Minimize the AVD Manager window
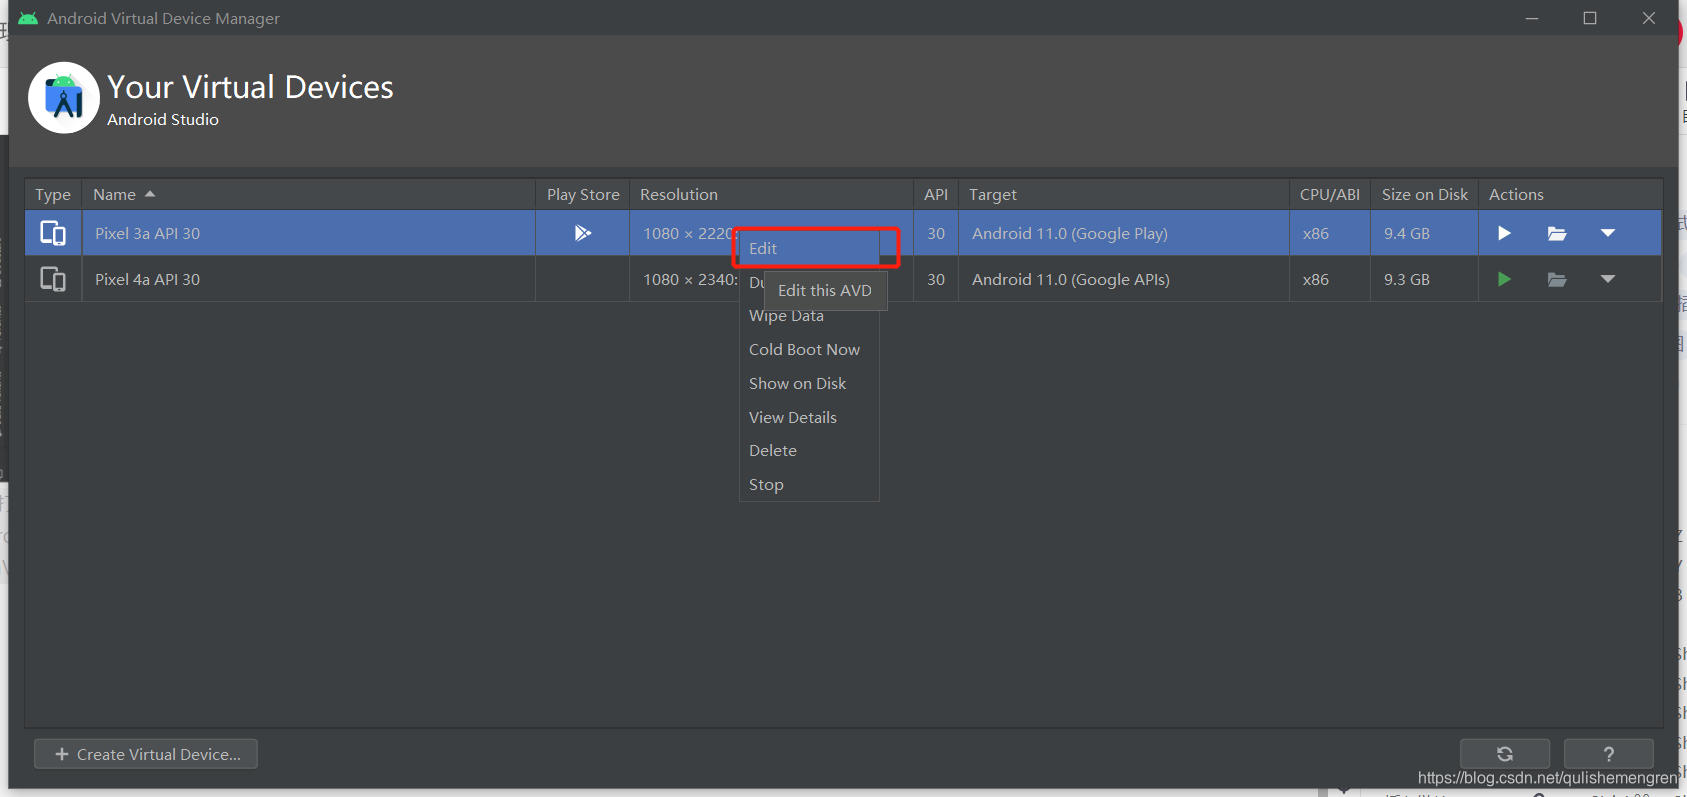The image size is (1687, 797). point(1531,18)
